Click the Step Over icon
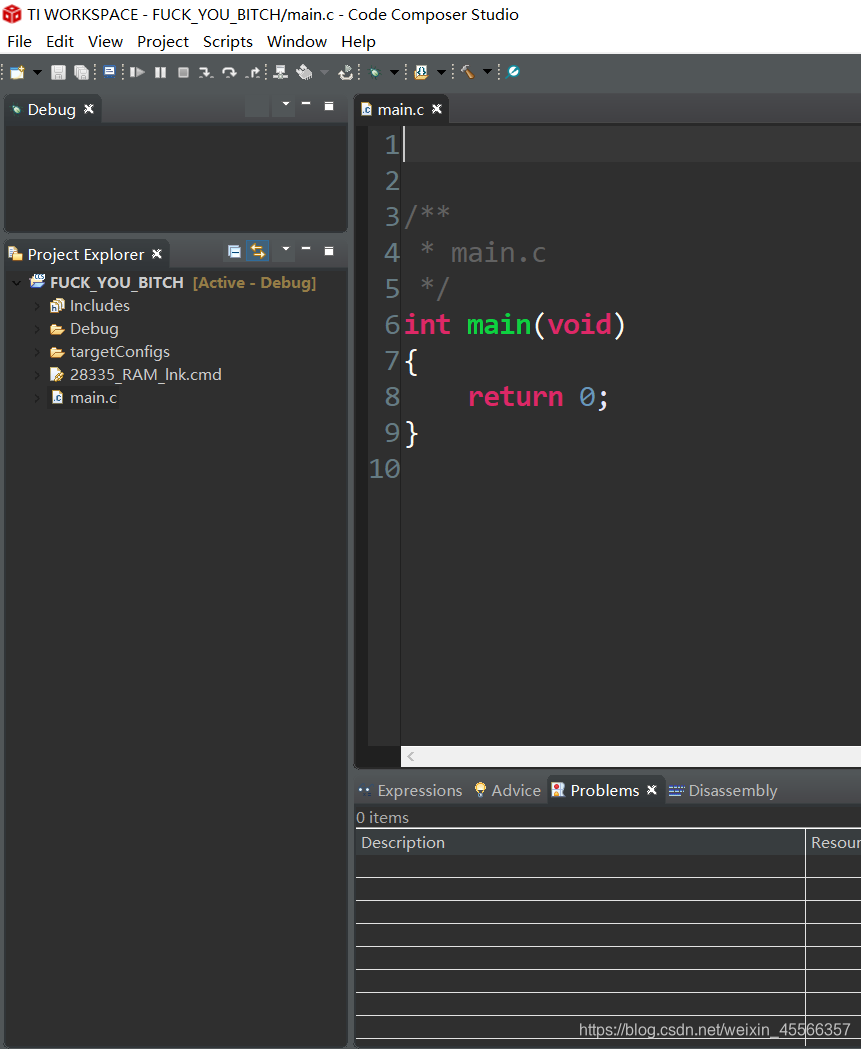This screenshot has width=861, height=1049. tap(229, 72)
